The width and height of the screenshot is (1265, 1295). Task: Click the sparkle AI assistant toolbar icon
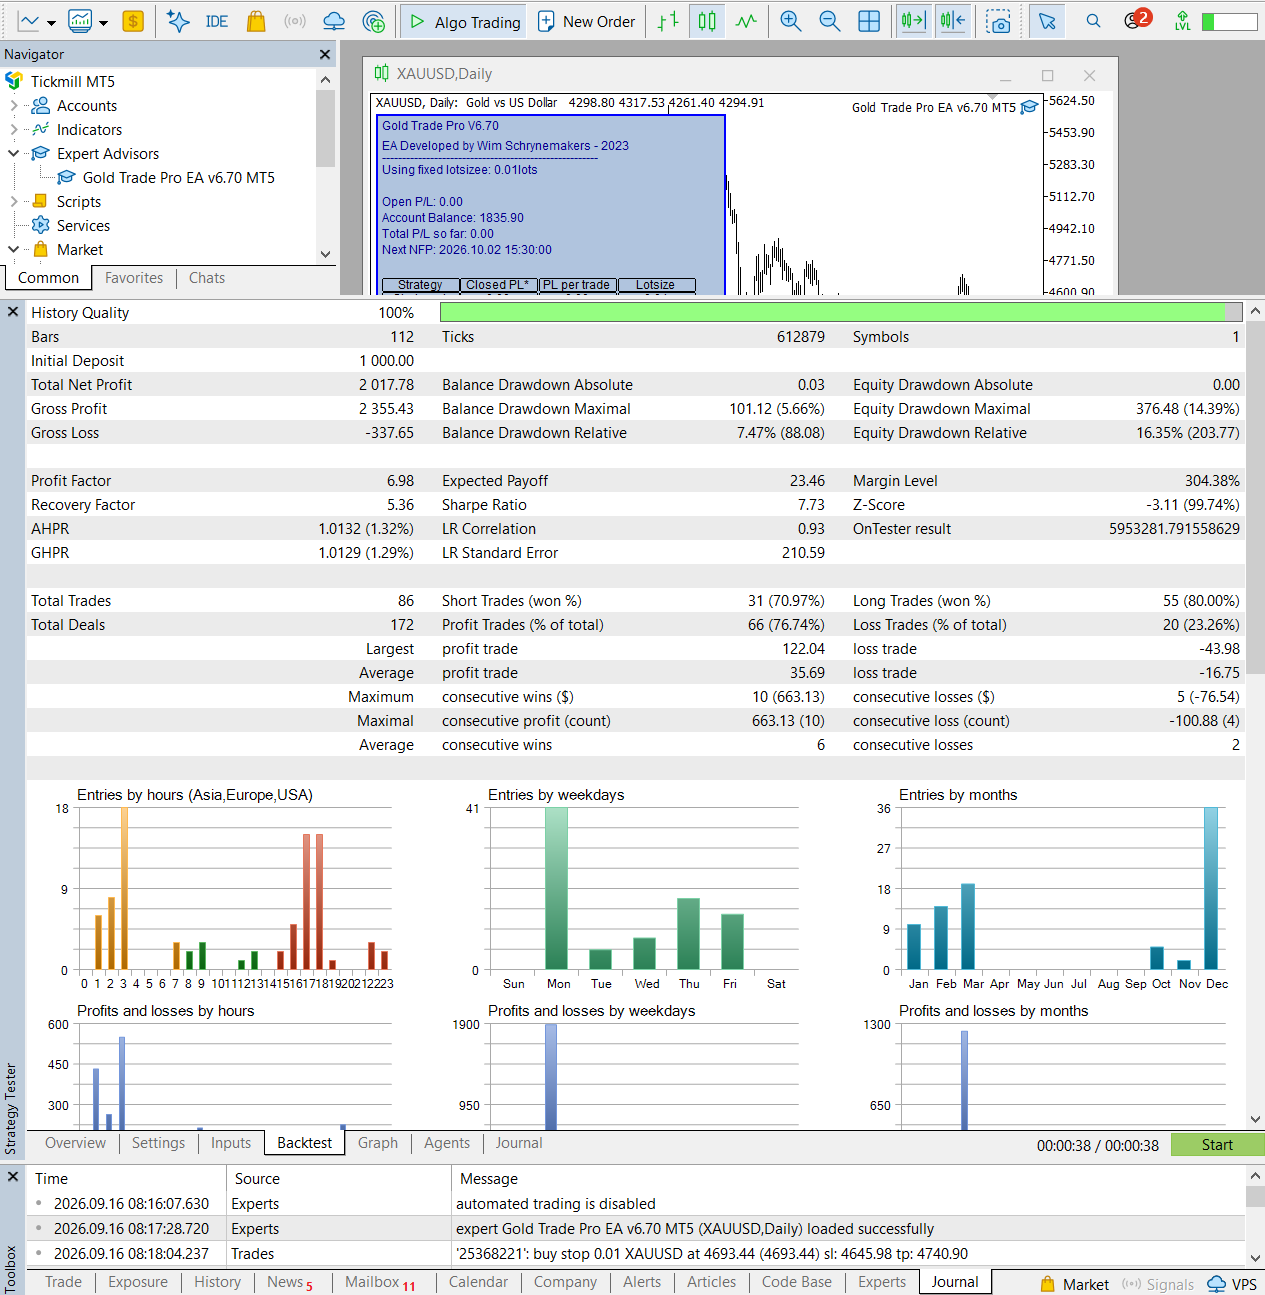178,21
